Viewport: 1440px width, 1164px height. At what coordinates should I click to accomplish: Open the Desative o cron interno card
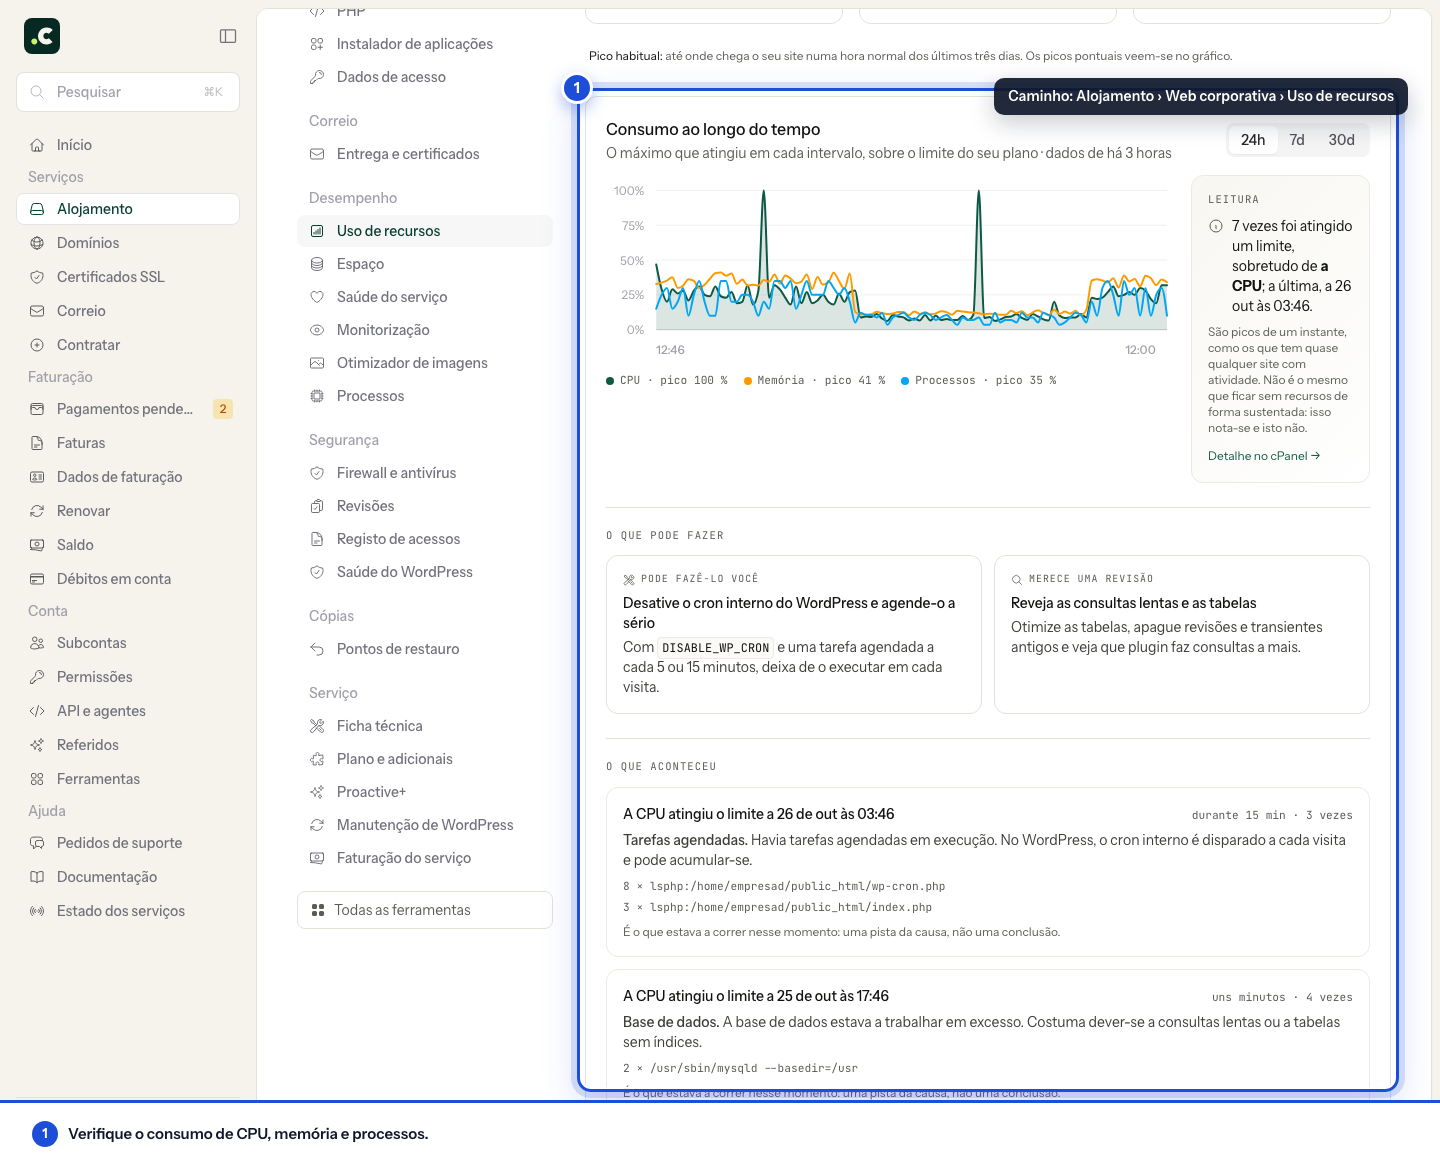pyautogui.click(x=794, y=634)
